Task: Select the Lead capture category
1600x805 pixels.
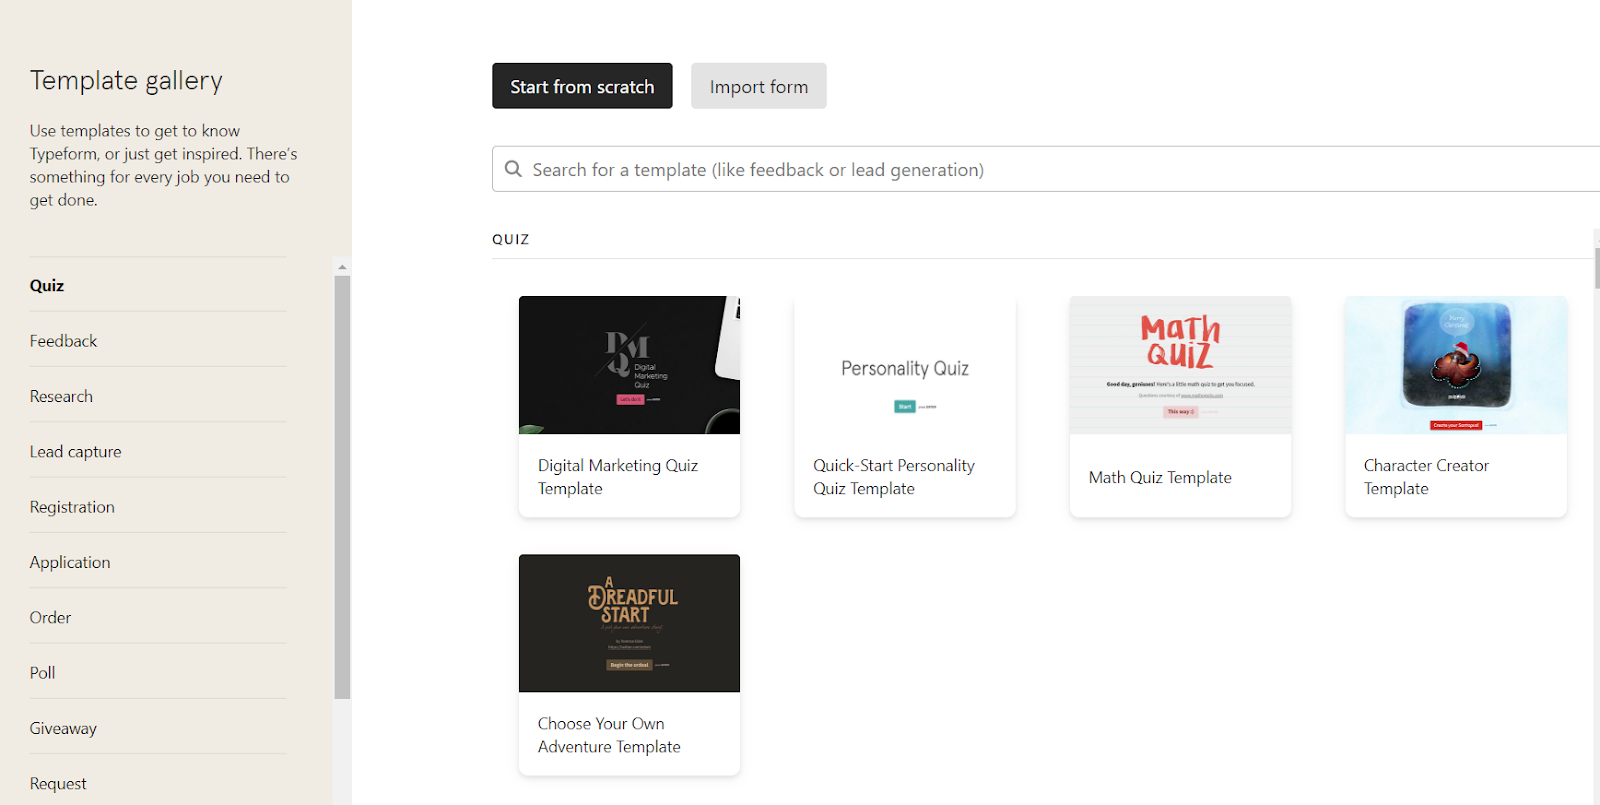Action: (76, 452)
